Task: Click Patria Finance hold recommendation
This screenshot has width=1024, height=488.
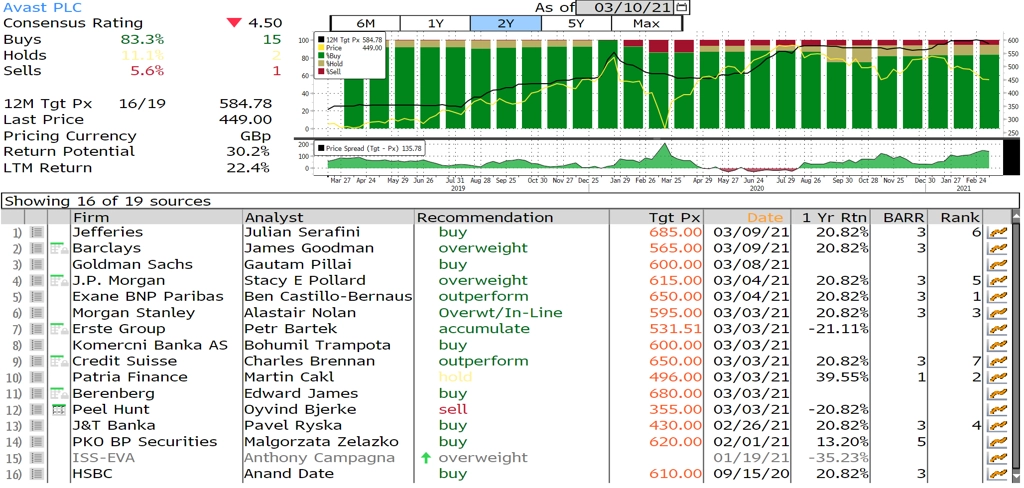Action: point(455,377)
